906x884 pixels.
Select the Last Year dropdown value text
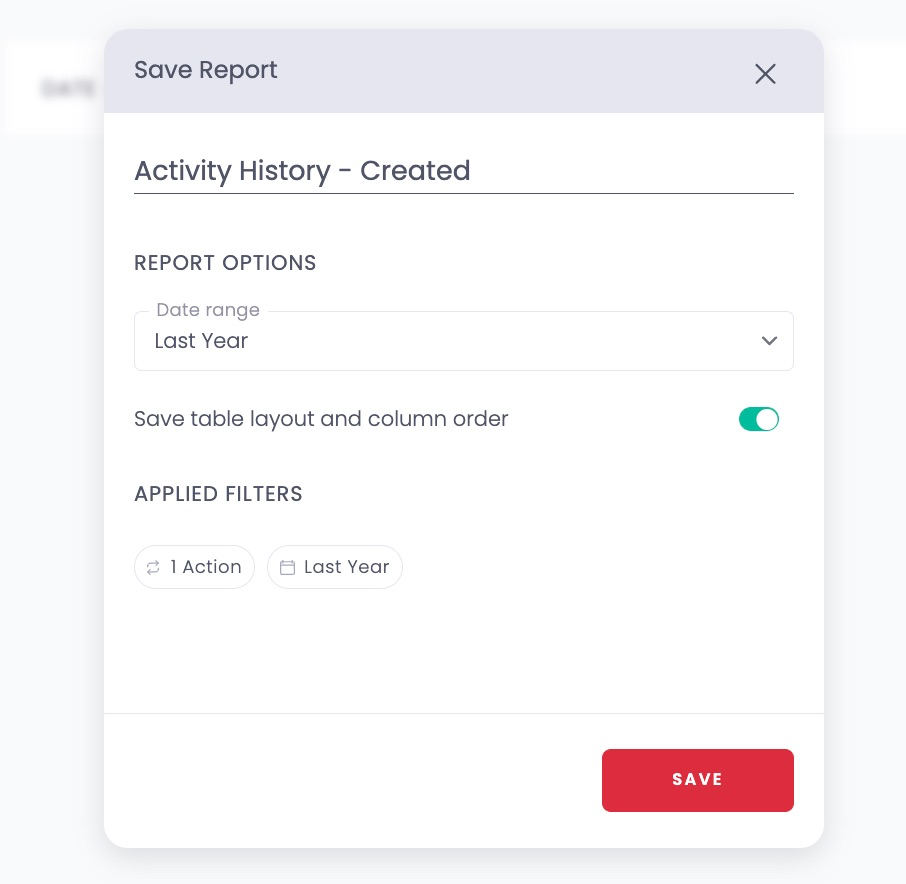(201, 341)
